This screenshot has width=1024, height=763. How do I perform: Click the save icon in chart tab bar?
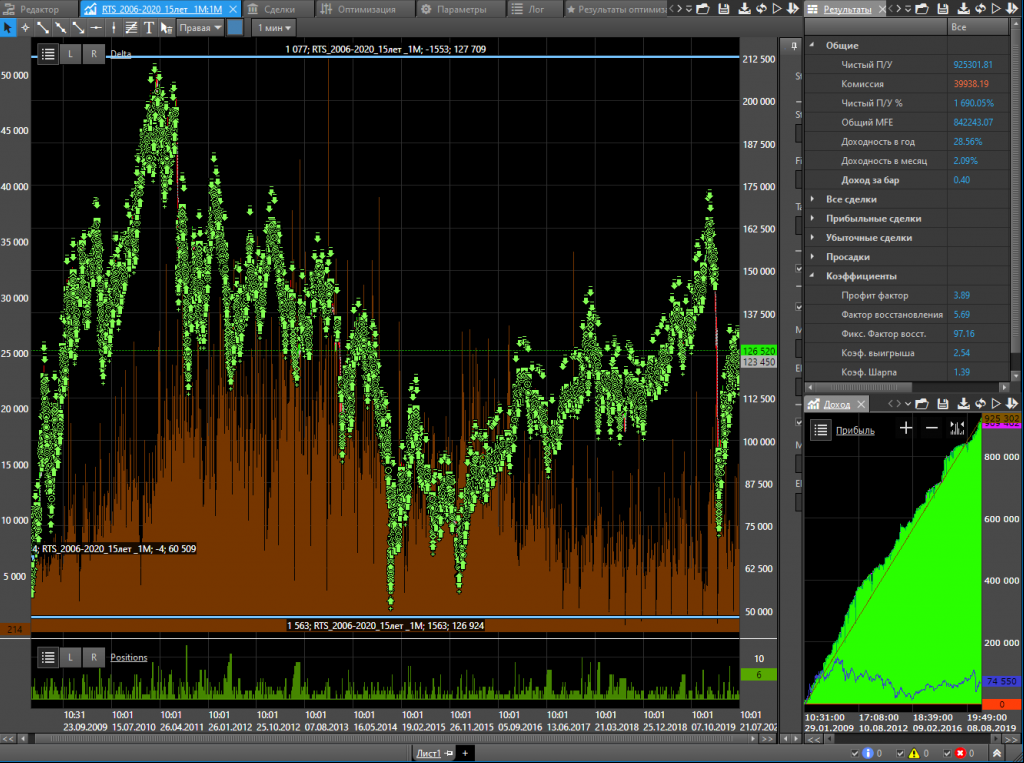(724, 9)
